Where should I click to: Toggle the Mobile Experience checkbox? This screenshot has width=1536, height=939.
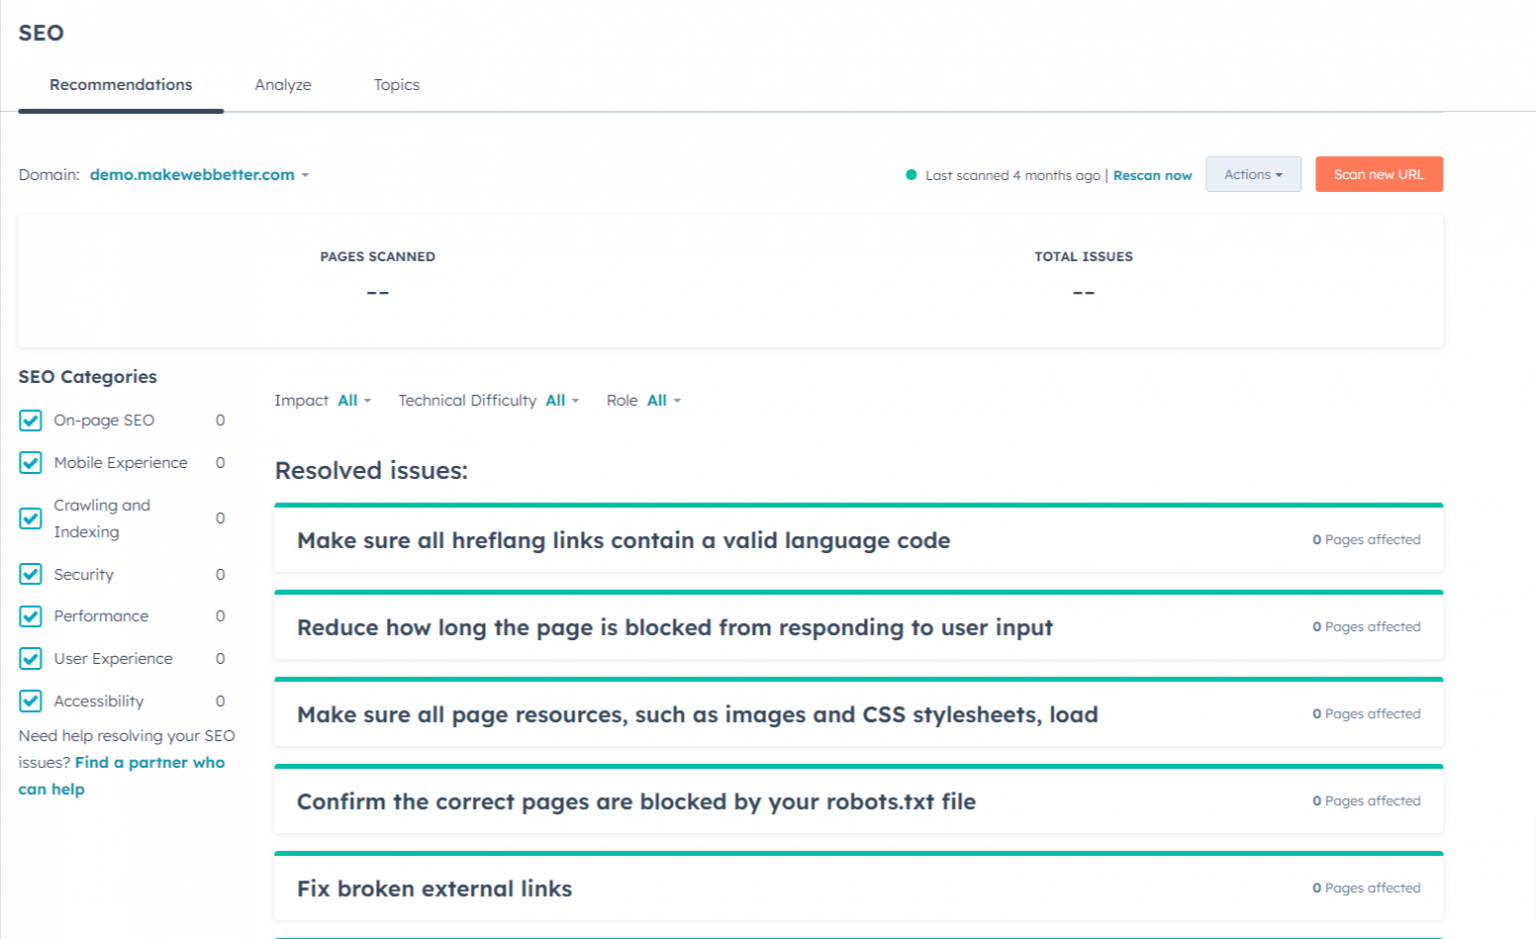tap(31, 463)
